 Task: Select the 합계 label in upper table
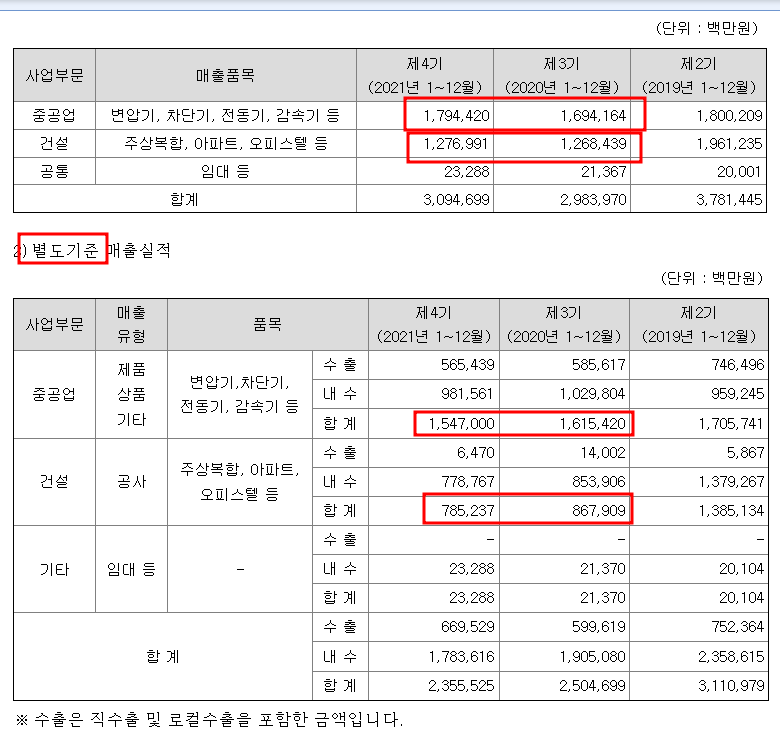(x=185, y=200)
